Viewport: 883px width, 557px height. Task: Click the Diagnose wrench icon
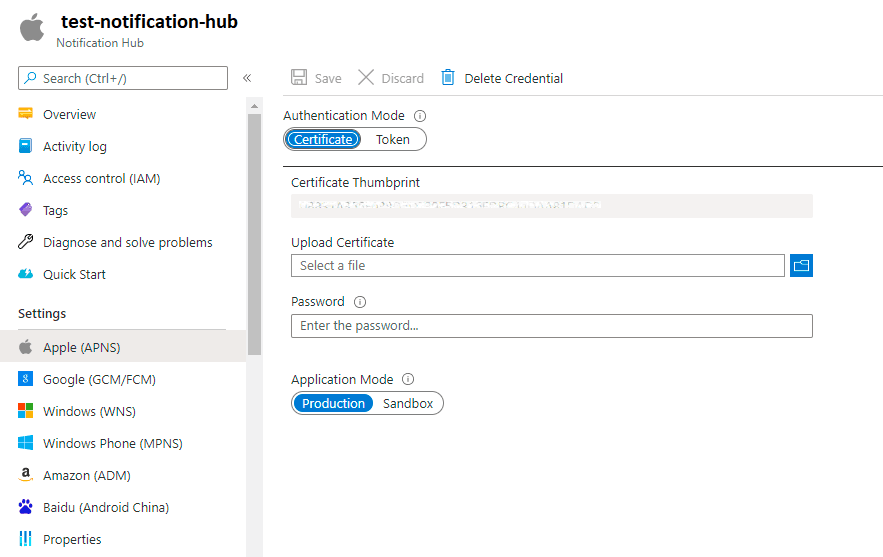point(25,242)
